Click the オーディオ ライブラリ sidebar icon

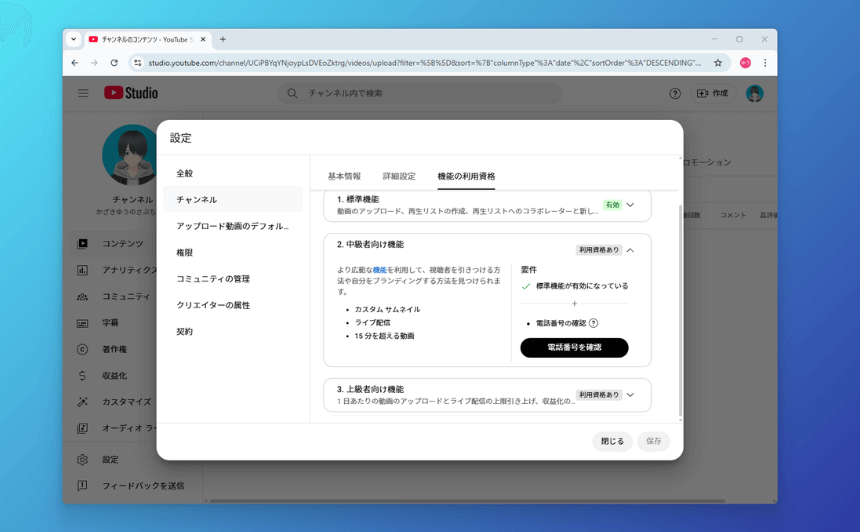82,428
